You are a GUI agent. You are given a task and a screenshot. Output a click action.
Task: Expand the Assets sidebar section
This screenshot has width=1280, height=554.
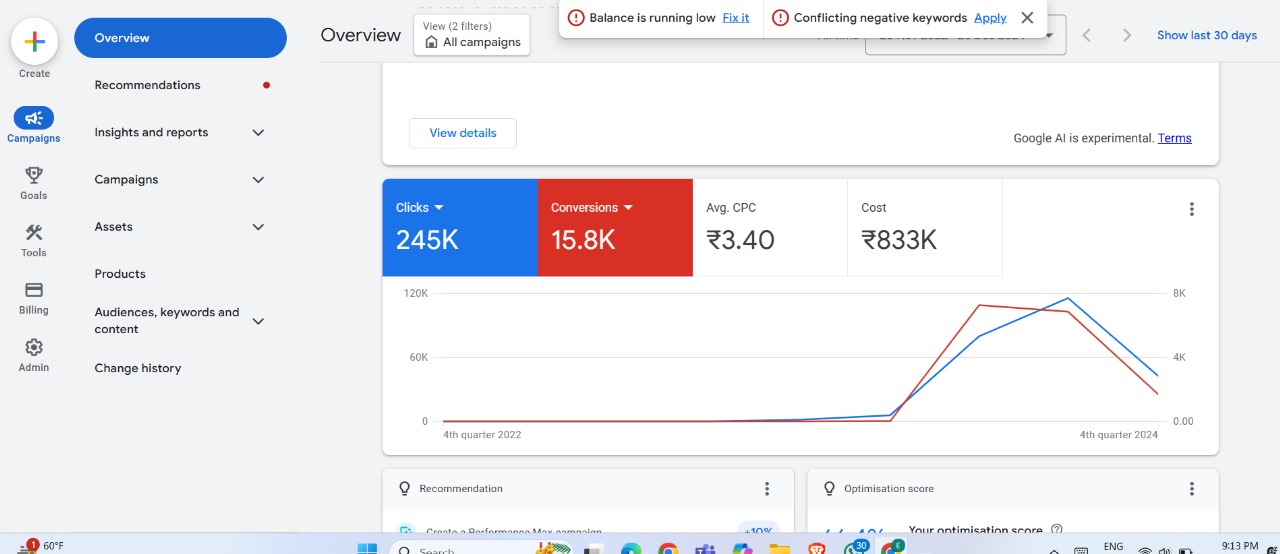[x=258, y=227]
